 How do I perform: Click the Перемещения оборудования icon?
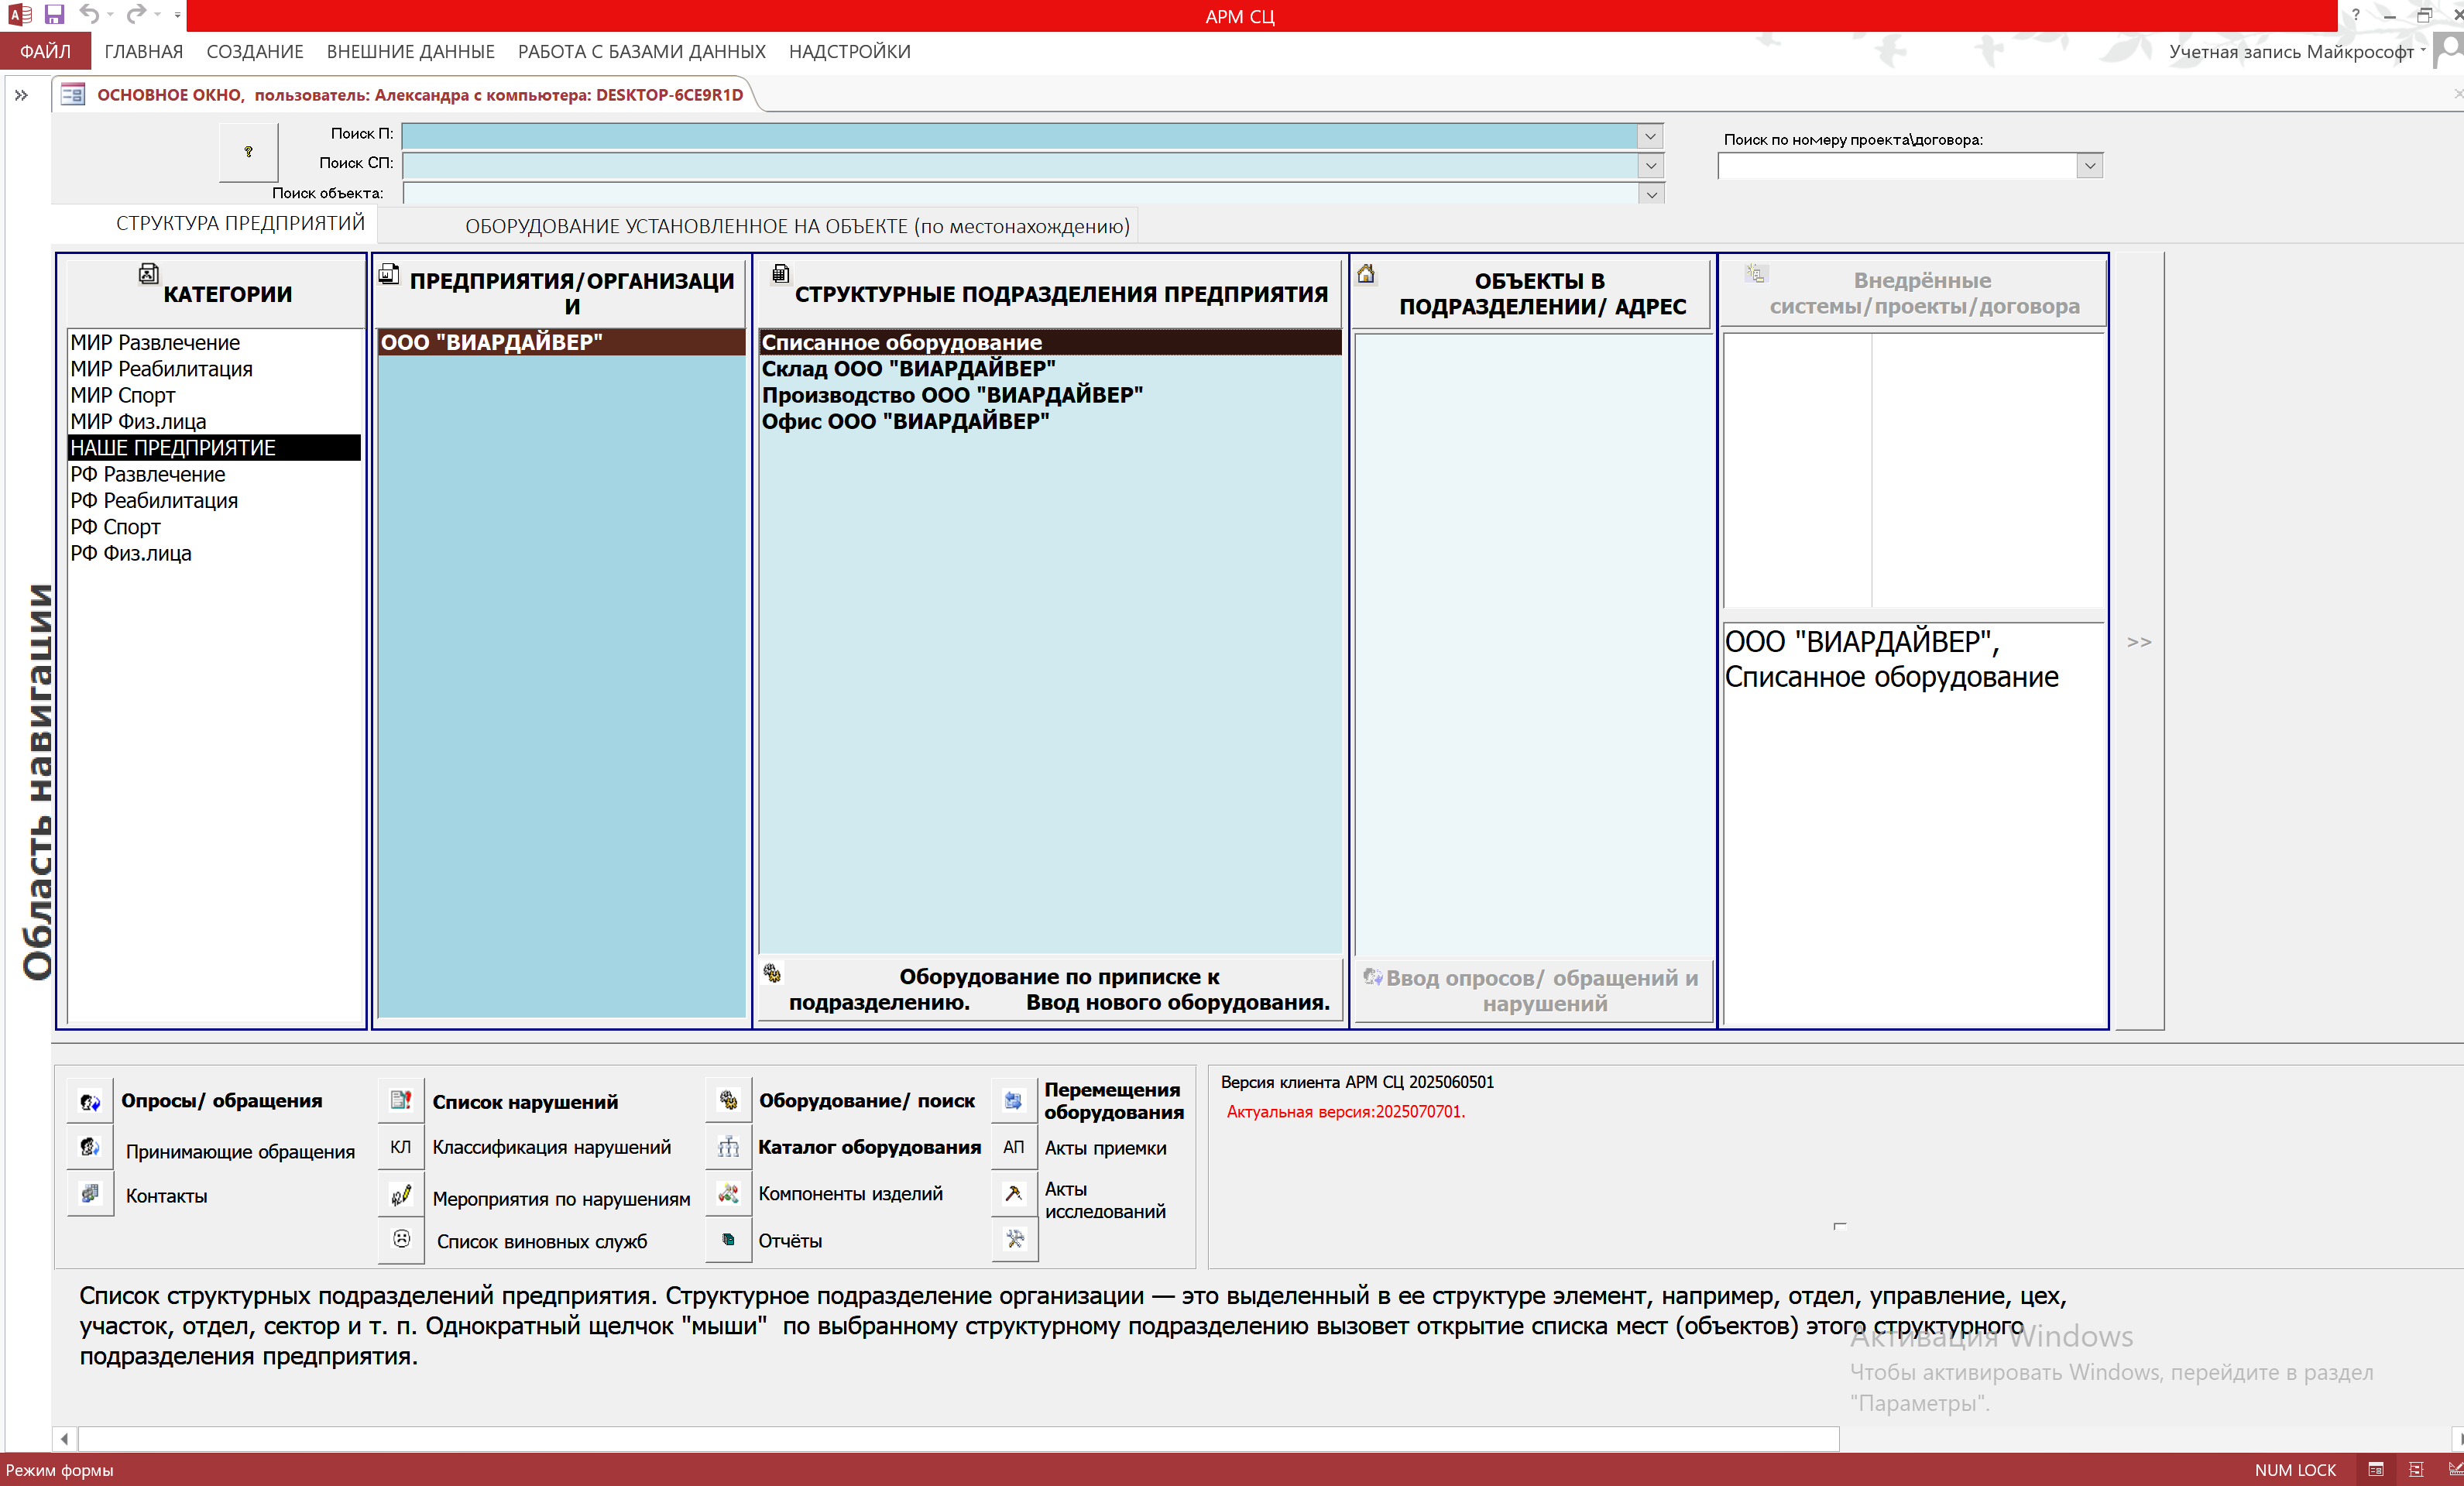pos(1013,1101)
